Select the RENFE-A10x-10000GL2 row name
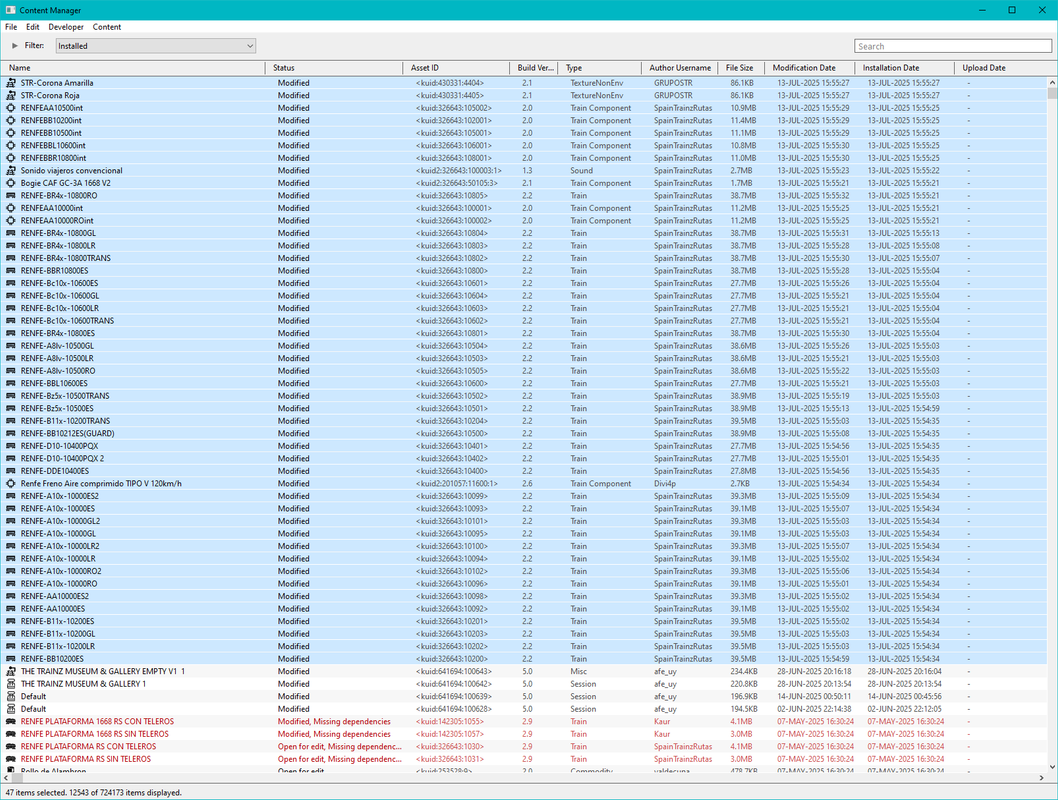1058x800 pixels. tap(60, 521)
